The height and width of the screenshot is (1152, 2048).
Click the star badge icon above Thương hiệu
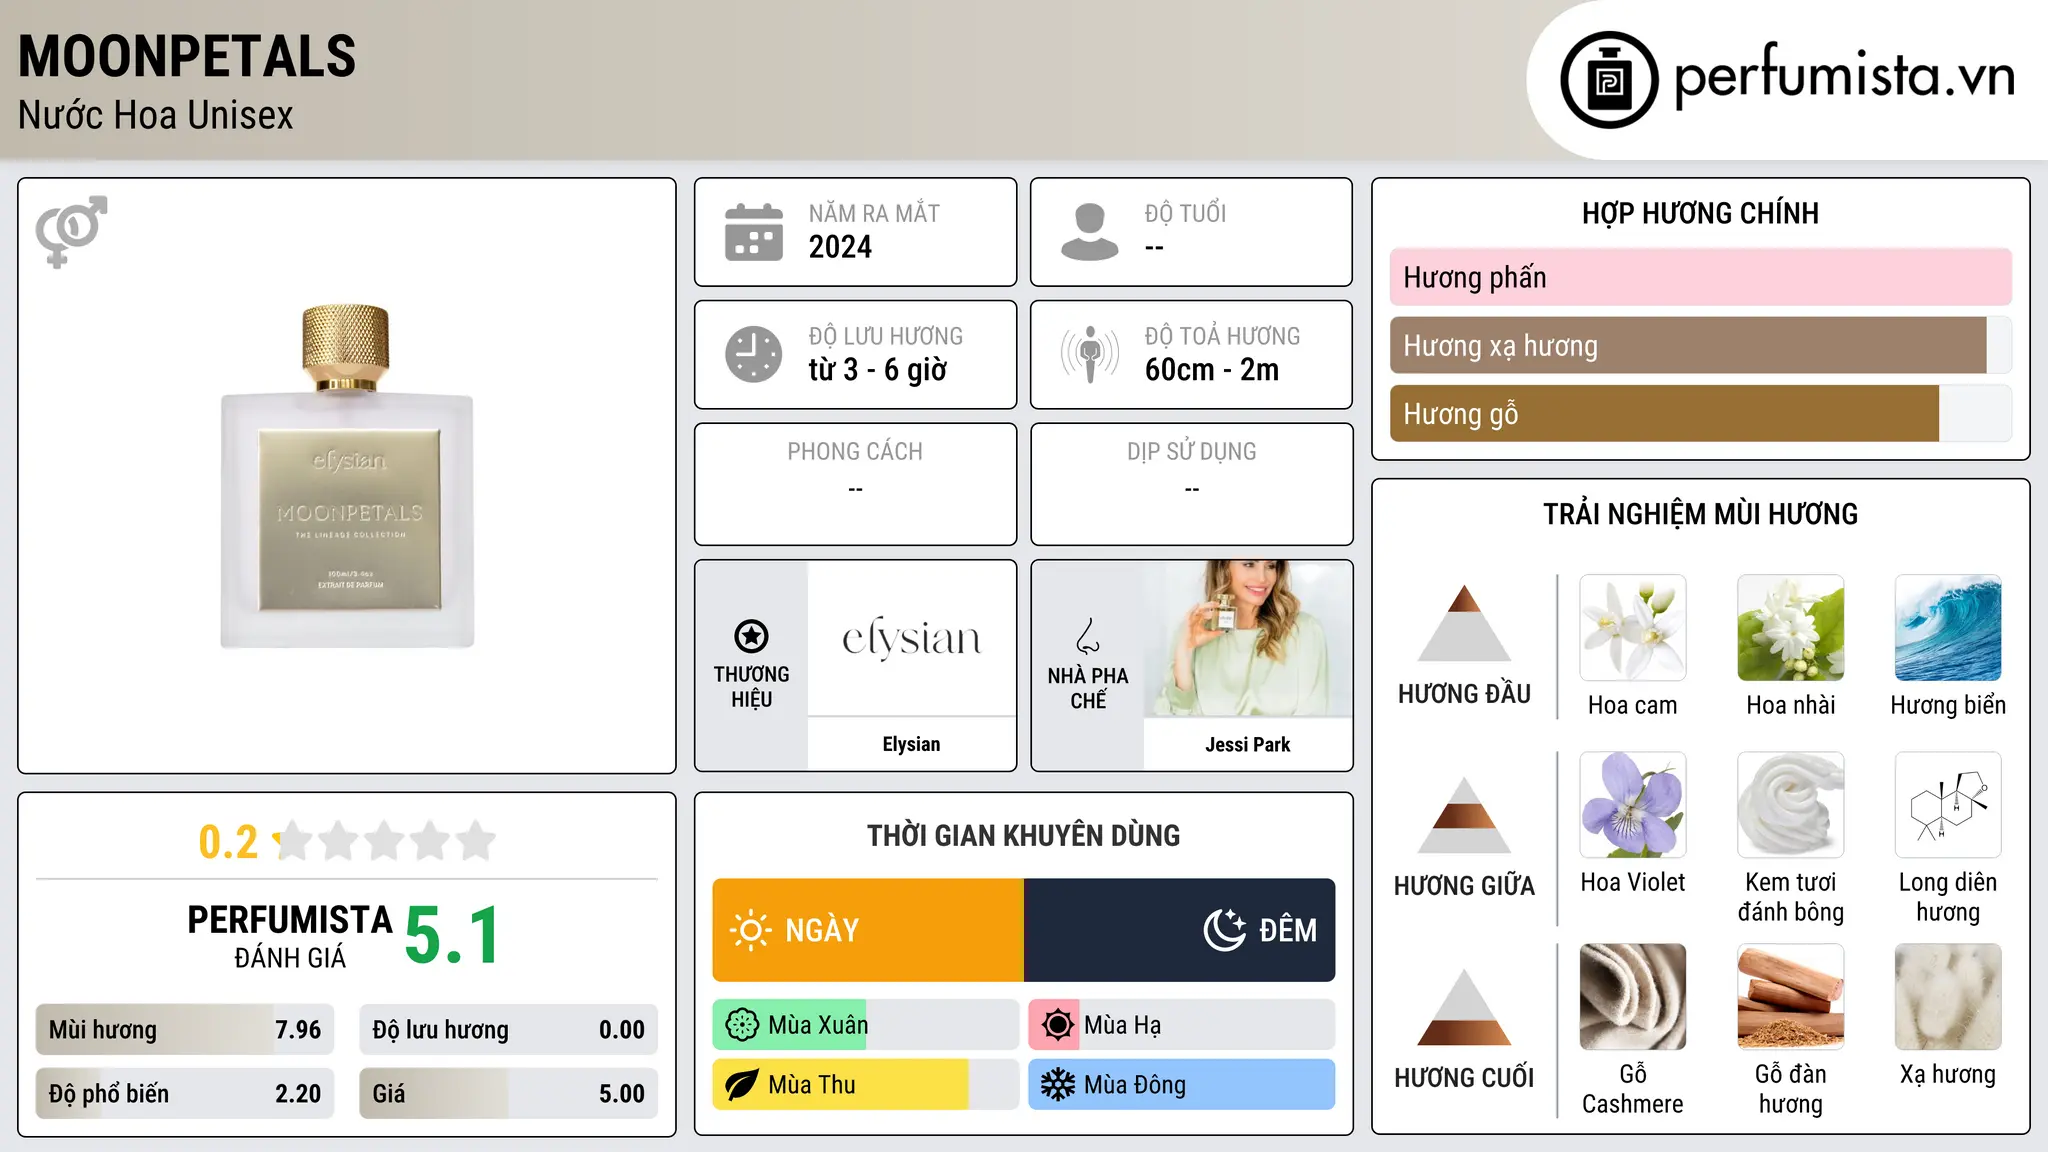(751, 636)
